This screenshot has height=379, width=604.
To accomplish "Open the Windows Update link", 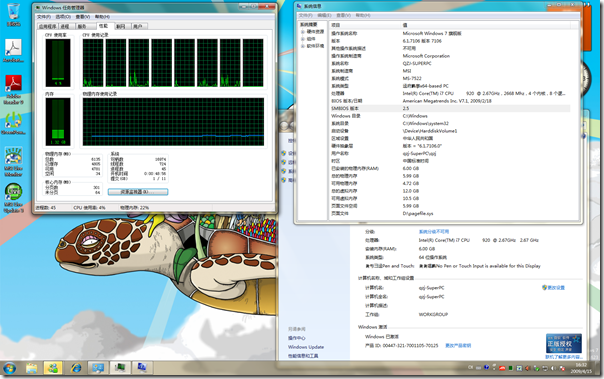I will point(306,347).
